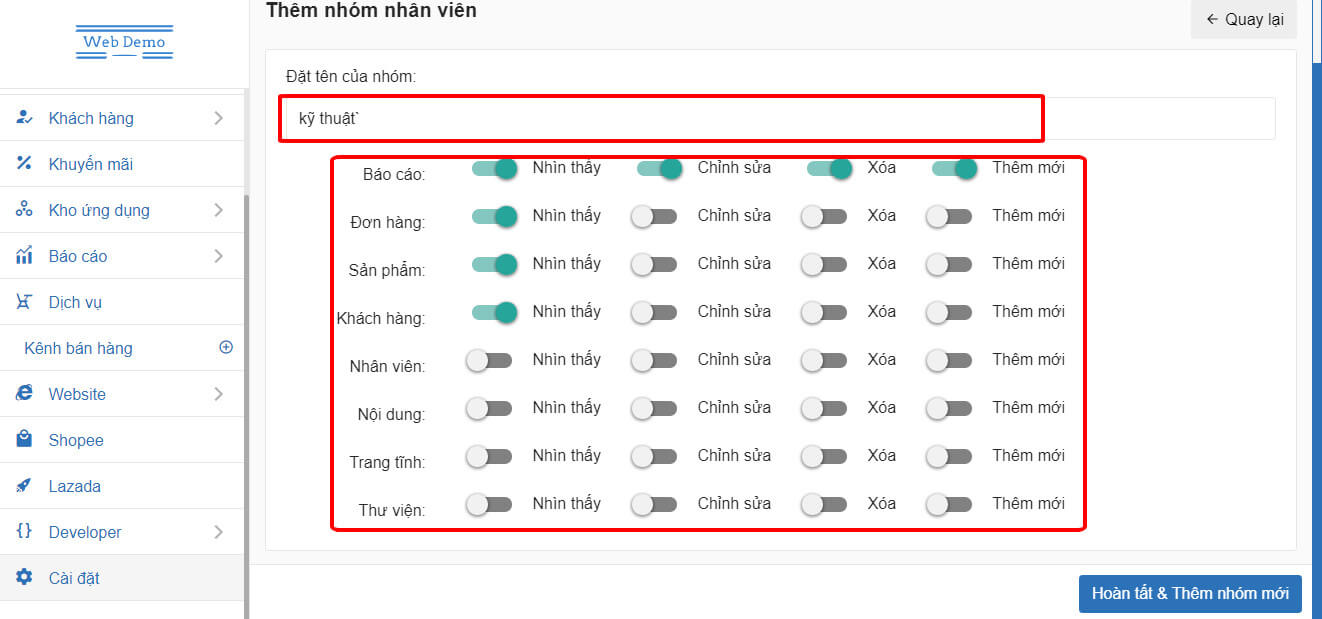
Task: Open the Website menu item
Action: (77, 394)
